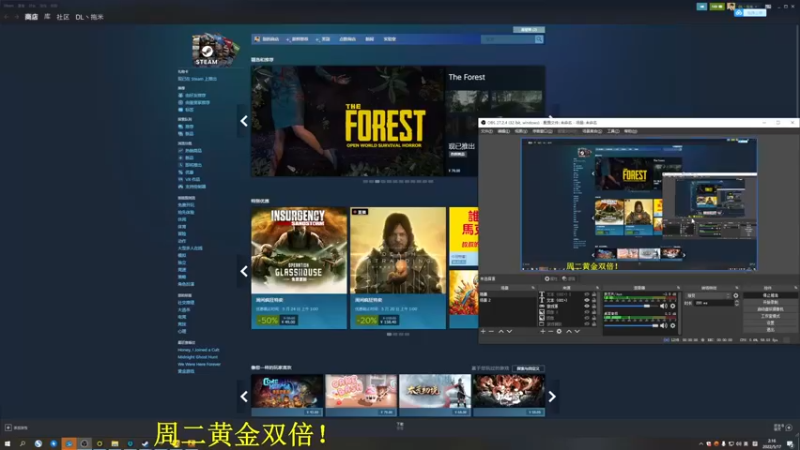Open settings gear of second mixer channel

point(673,326)
